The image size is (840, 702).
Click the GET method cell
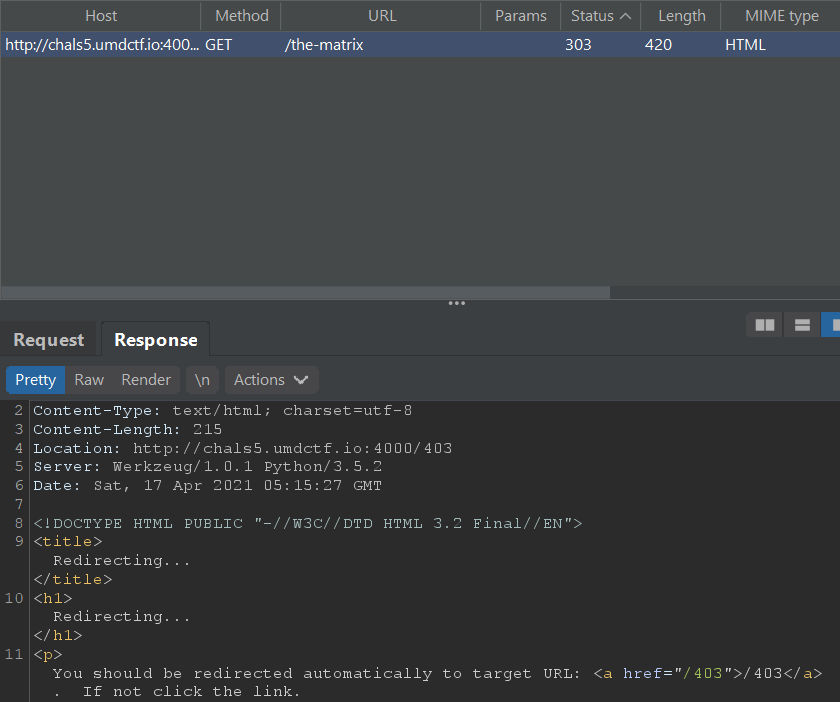point(219,45)
